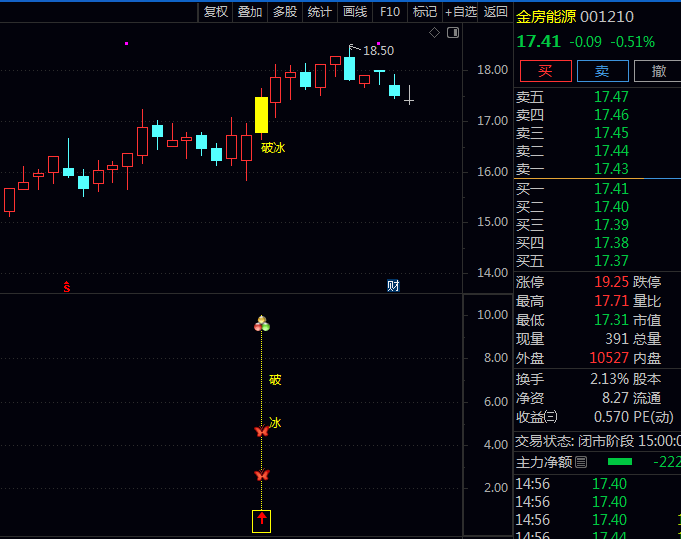Click the 交易状态 闭市阶段 status line
Viewport: 681px width, 539px height.
[x=598, y=442]
